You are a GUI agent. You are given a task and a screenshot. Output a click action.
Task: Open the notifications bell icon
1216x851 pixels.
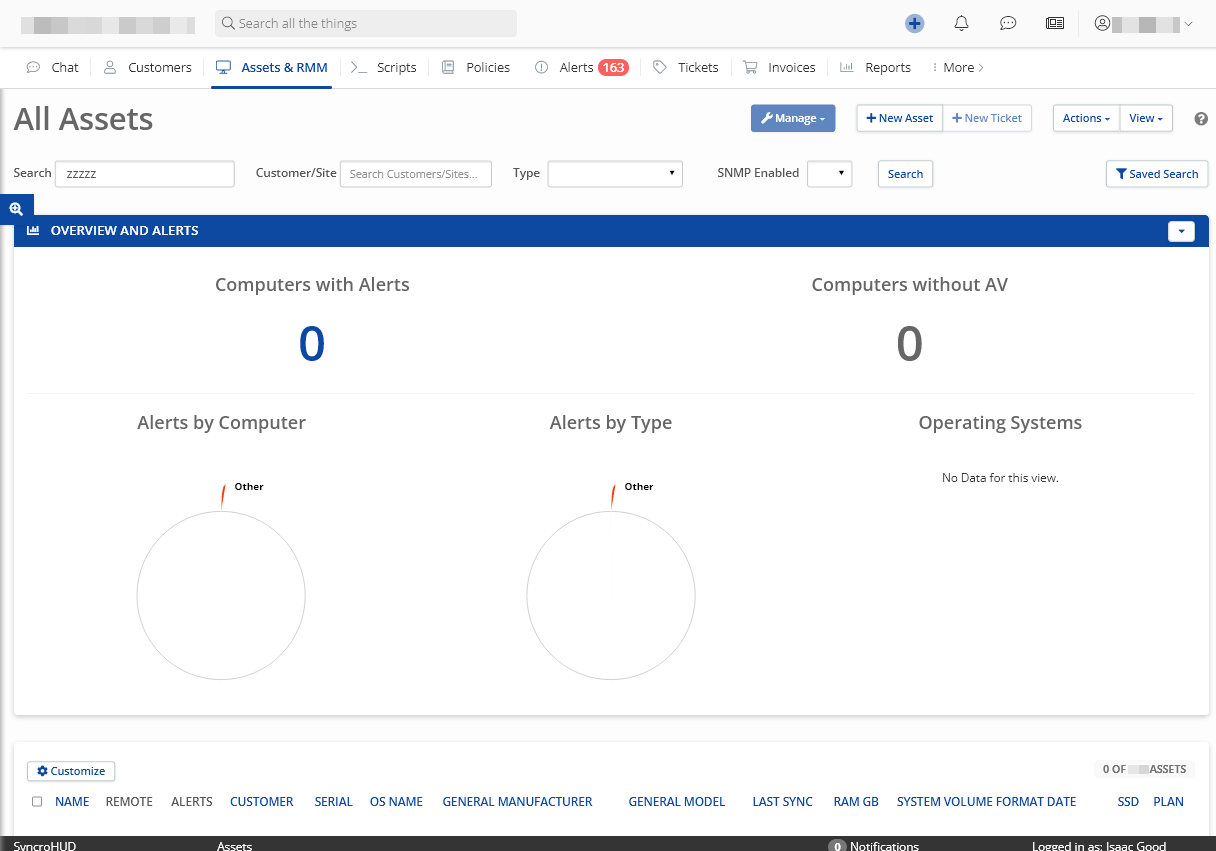point(961,23)
